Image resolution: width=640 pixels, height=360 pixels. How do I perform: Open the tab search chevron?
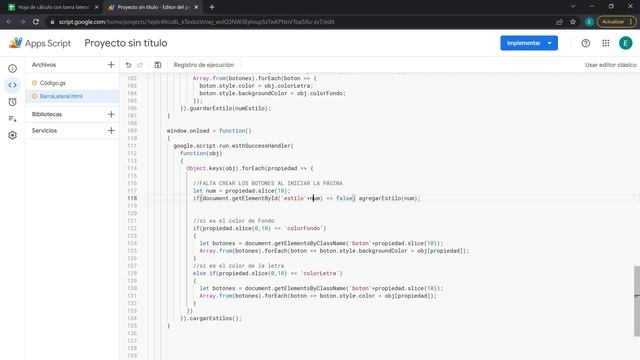[573, 7]
